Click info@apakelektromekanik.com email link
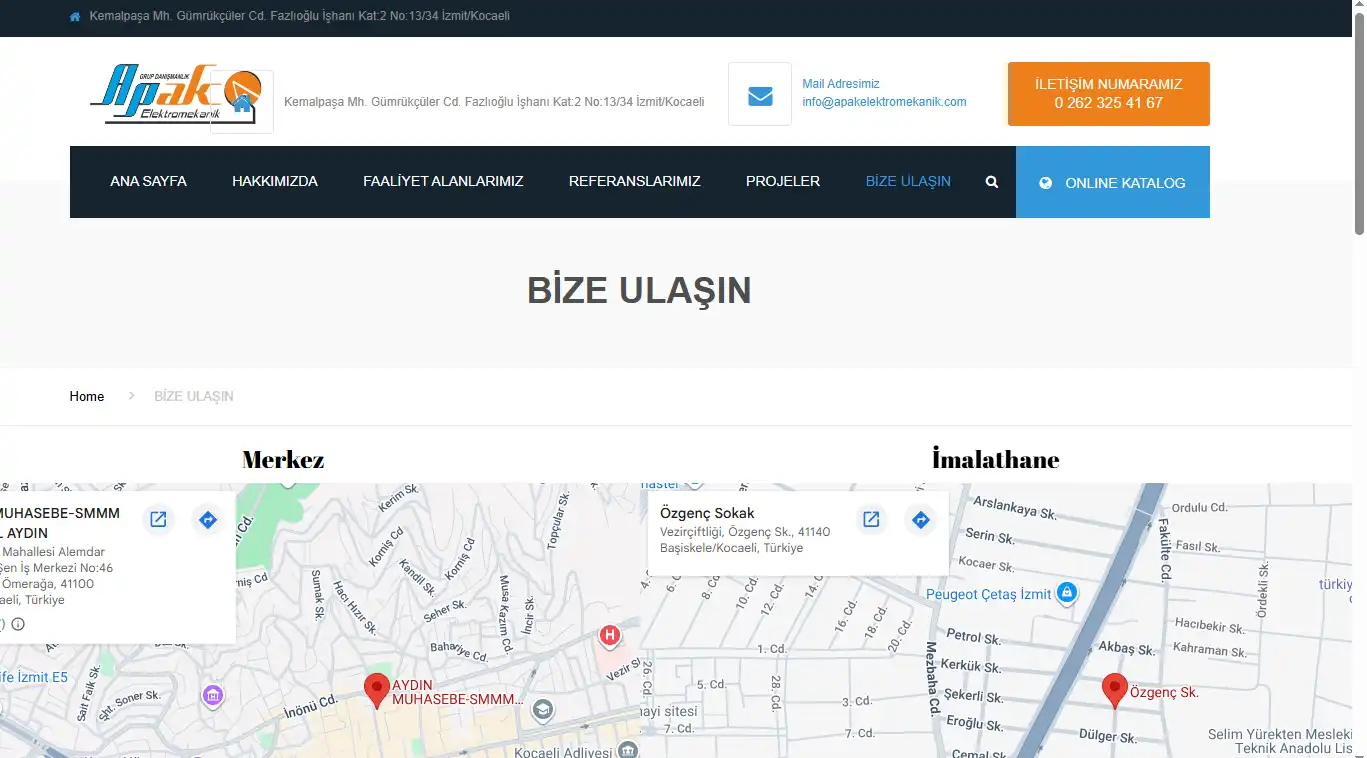Image resolution: width=1367 pixels, height=758 pixels. point(884,102)
